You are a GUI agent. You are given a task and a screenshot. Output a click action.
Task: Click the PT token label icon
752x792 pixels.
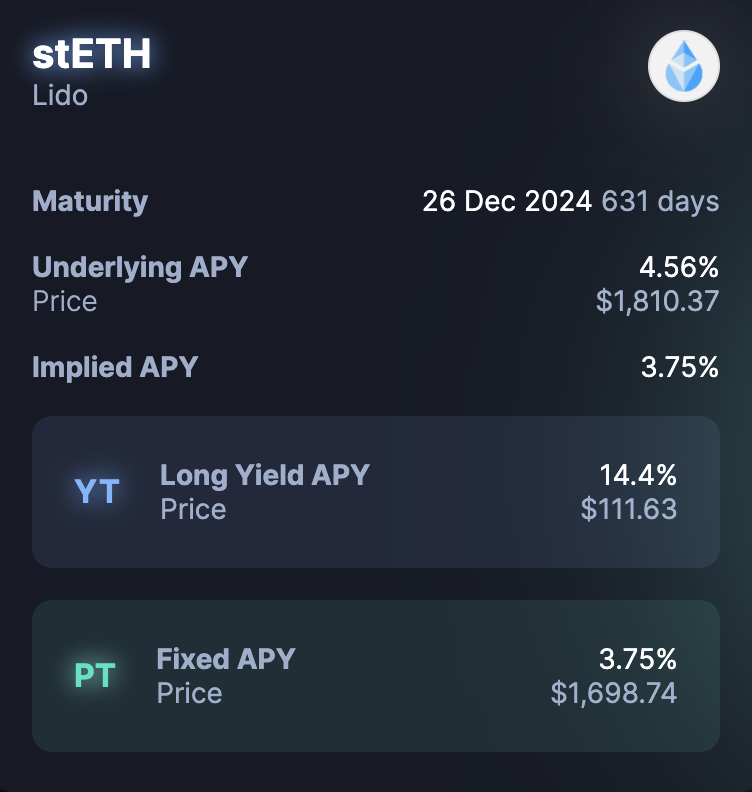tap(95, 676)
